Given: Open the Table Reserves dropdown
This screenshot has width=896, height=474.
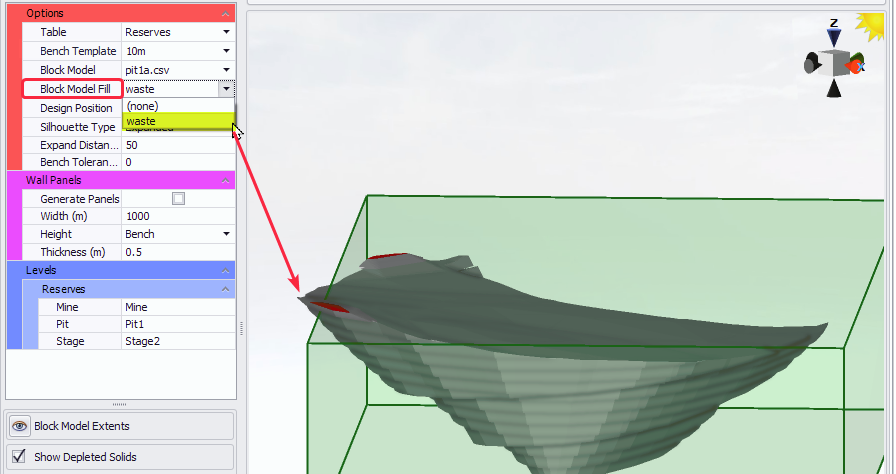Looking at the screenshot, I should coord(226,32).
